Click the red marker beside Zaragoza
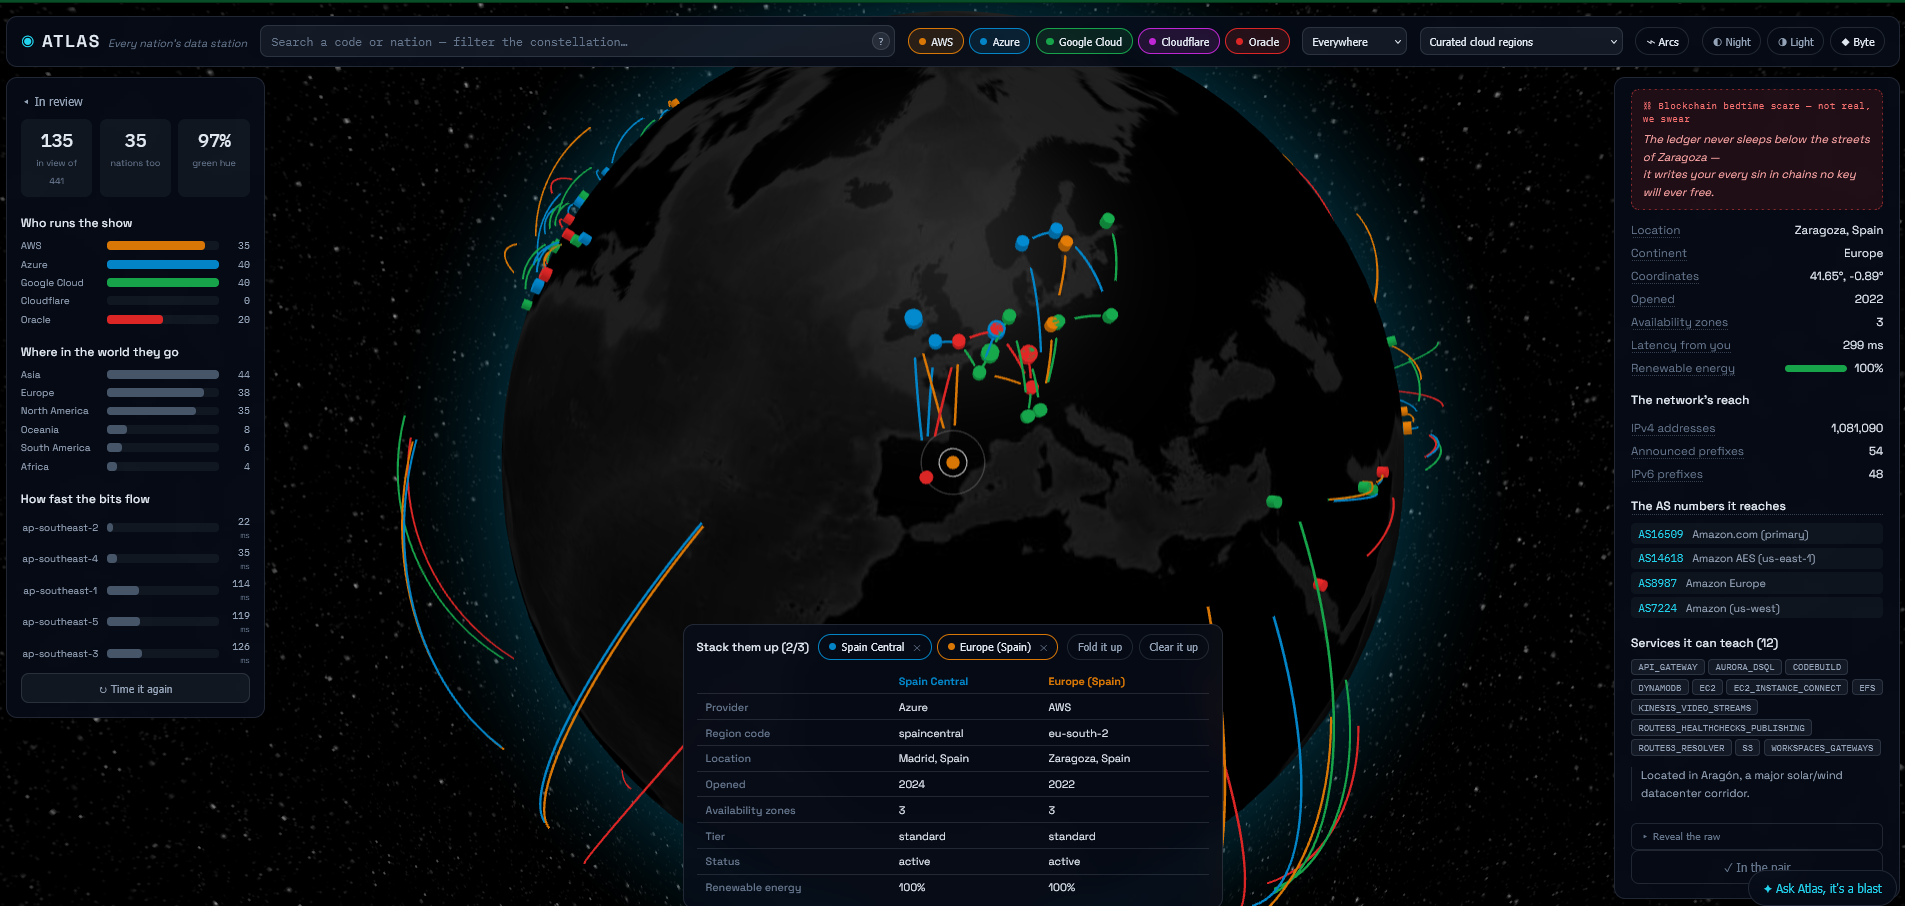 (x=926, y=477)
